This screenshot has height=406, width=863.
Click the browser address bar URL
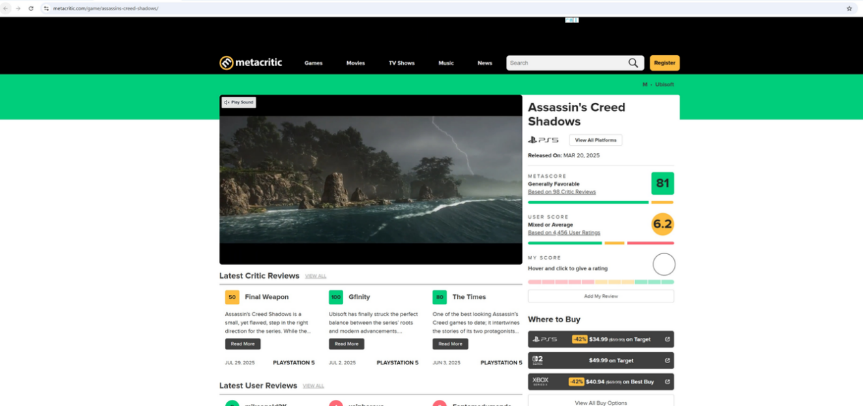[x=106, y=8]
